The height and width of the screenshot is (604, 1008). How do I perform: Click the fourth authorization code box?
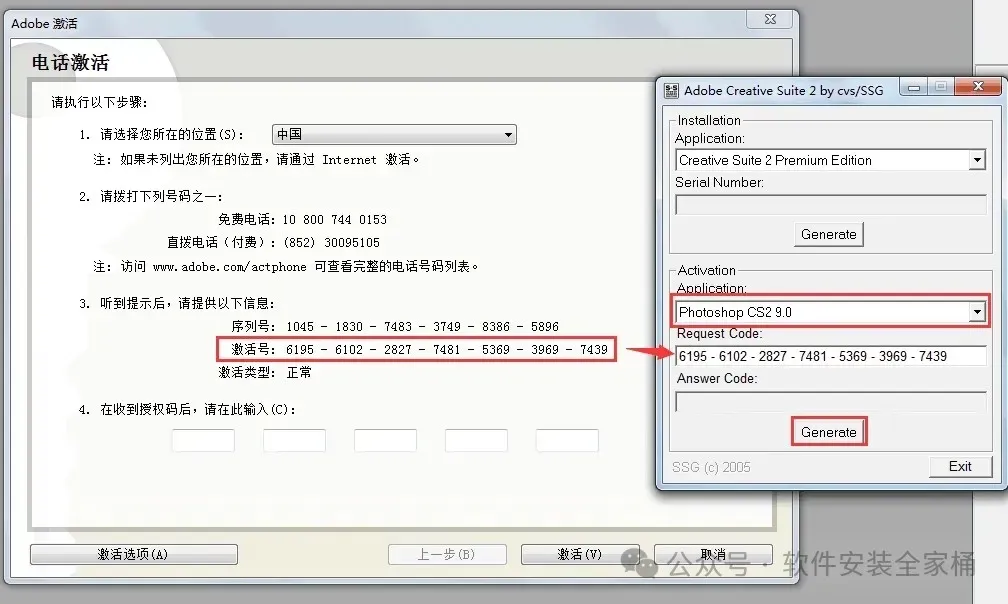pyautogui.click(x=476, y=441)
